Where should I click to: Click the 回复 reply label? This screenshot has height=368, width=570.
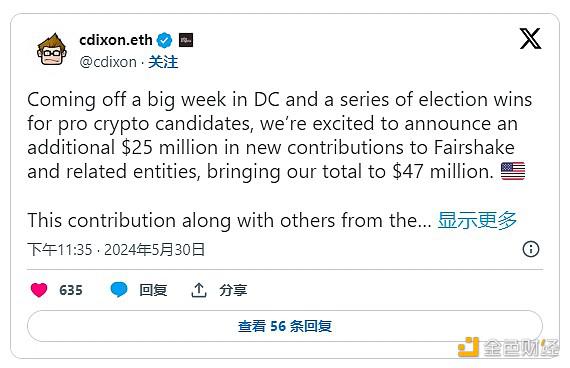pos(153,290)
